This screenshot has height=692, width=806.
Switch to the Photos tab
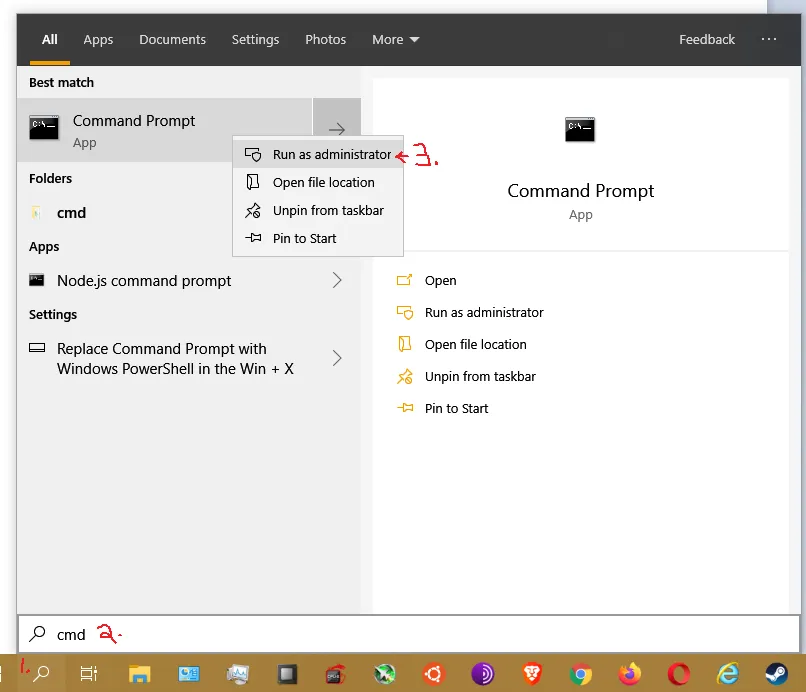click(x=325, y=40)
